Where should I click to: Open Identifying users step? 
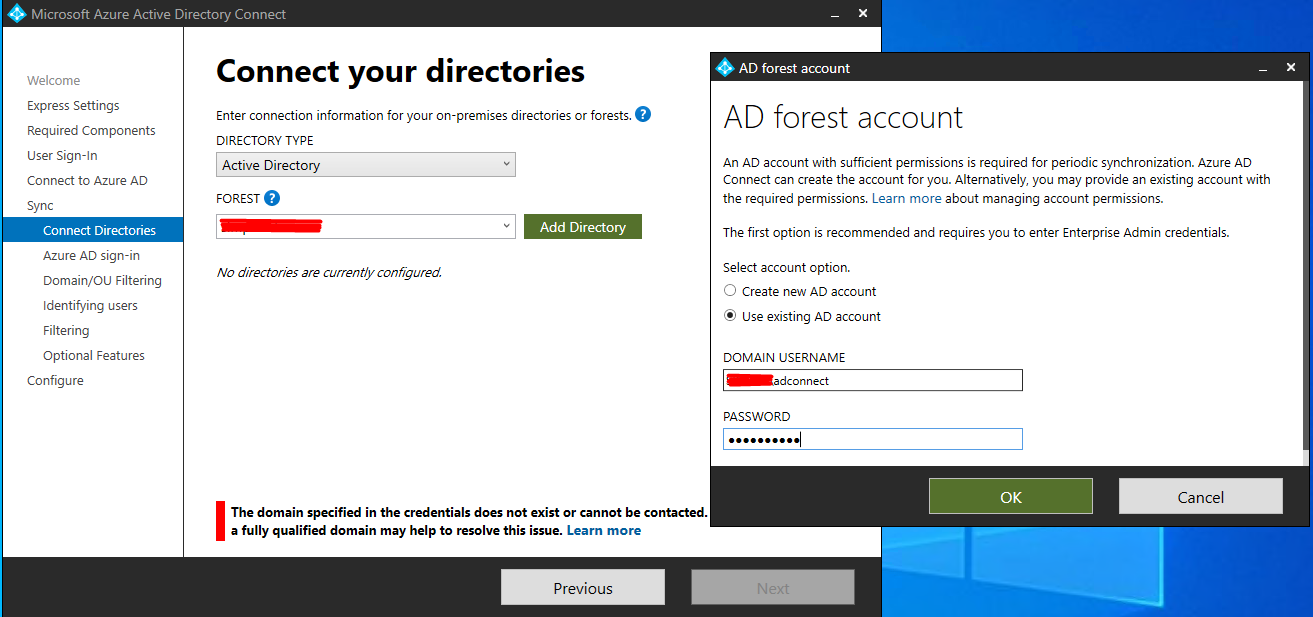[x=90, y=305]
